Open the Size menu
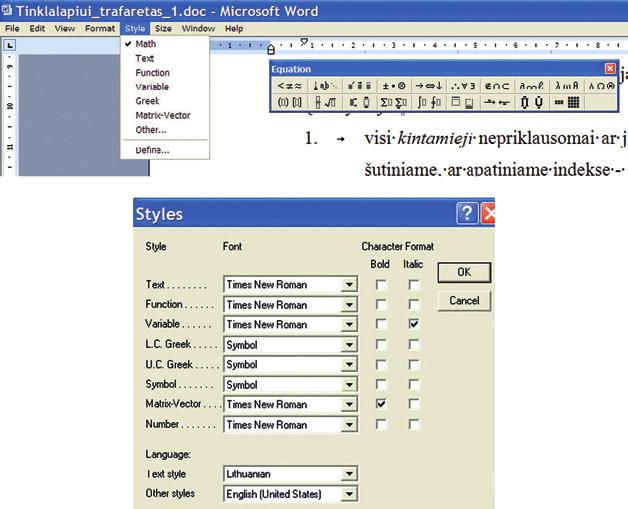The image size is (628, 509). [x=163, y=28]
